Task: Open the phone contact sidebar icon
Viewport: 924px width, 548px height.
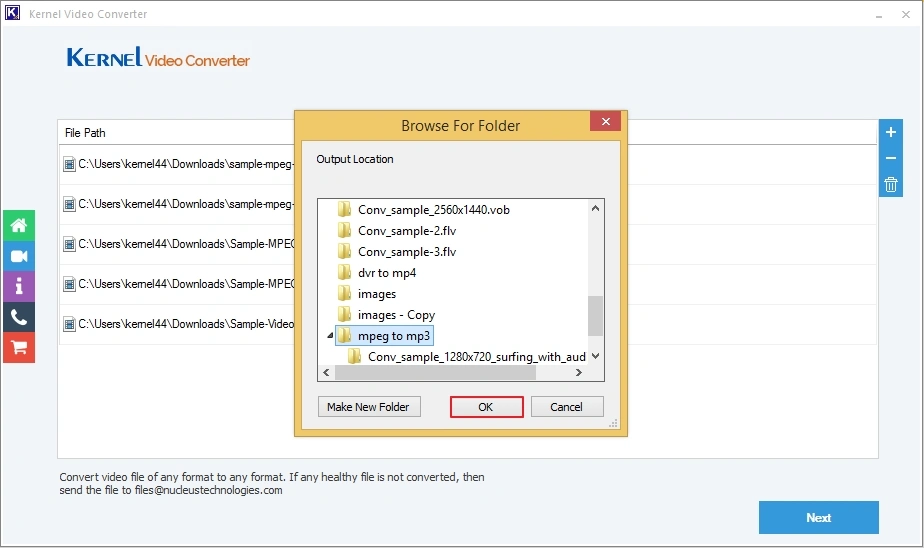Action: click(x=19, y=317)
